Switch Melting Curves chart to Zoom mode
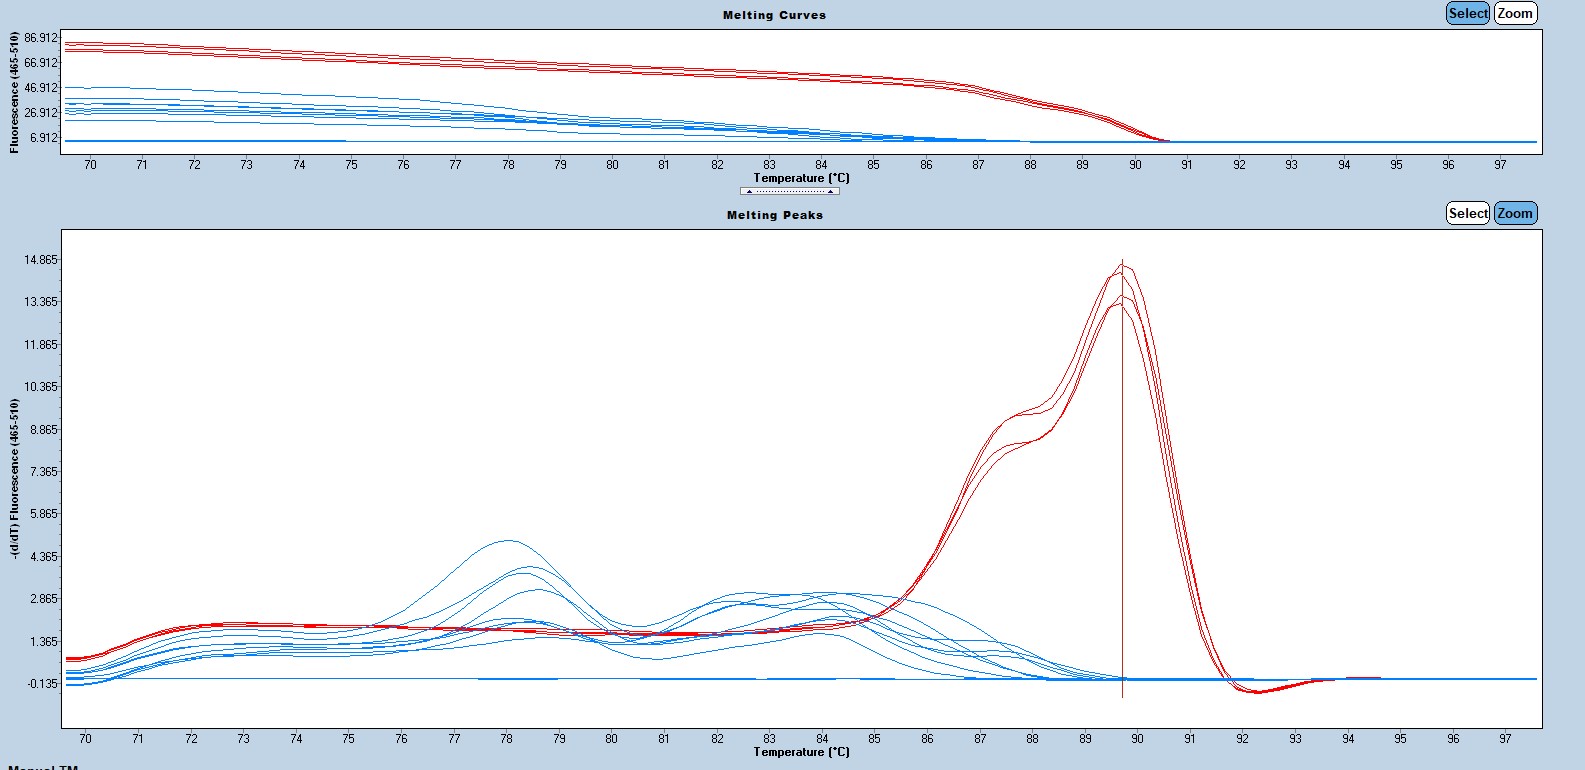The width and height of the screenshot is (1585, 770). click(1514, 13)
